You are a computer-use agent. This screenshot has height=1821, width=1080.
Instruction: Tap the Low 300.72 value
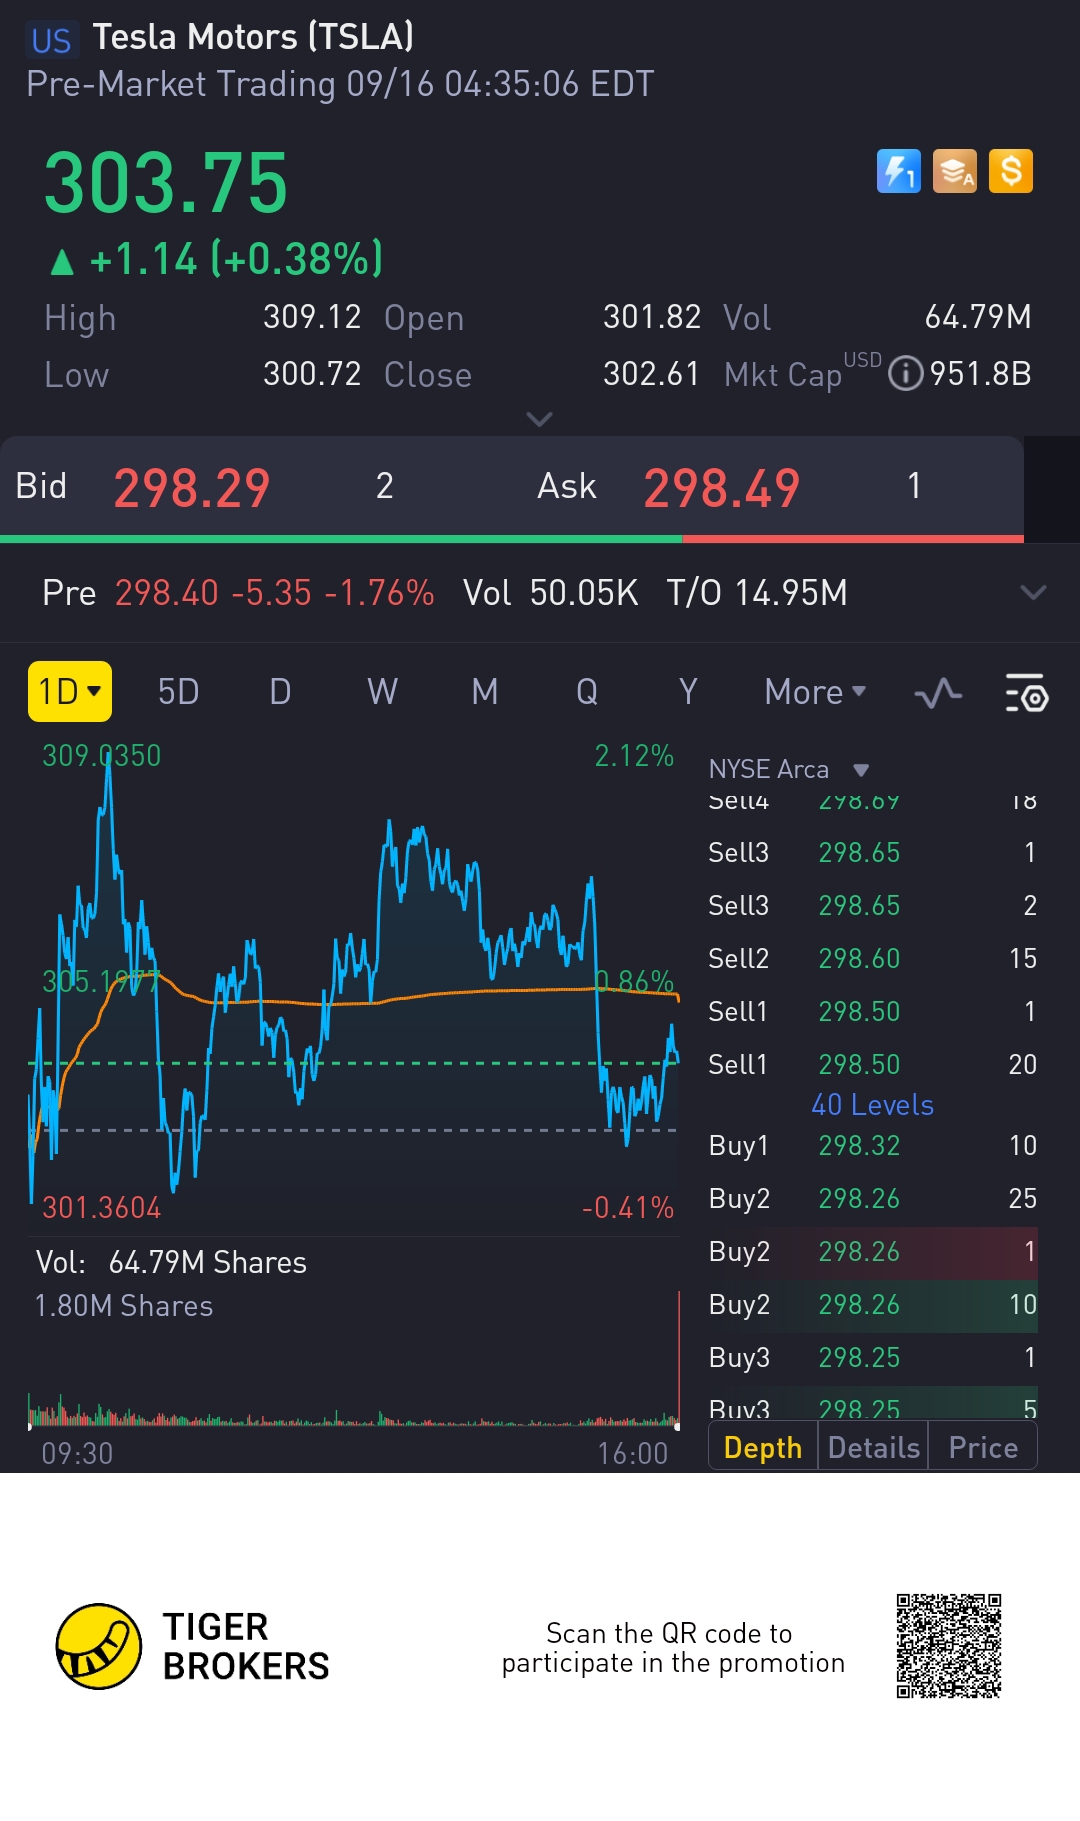[312, 374]
